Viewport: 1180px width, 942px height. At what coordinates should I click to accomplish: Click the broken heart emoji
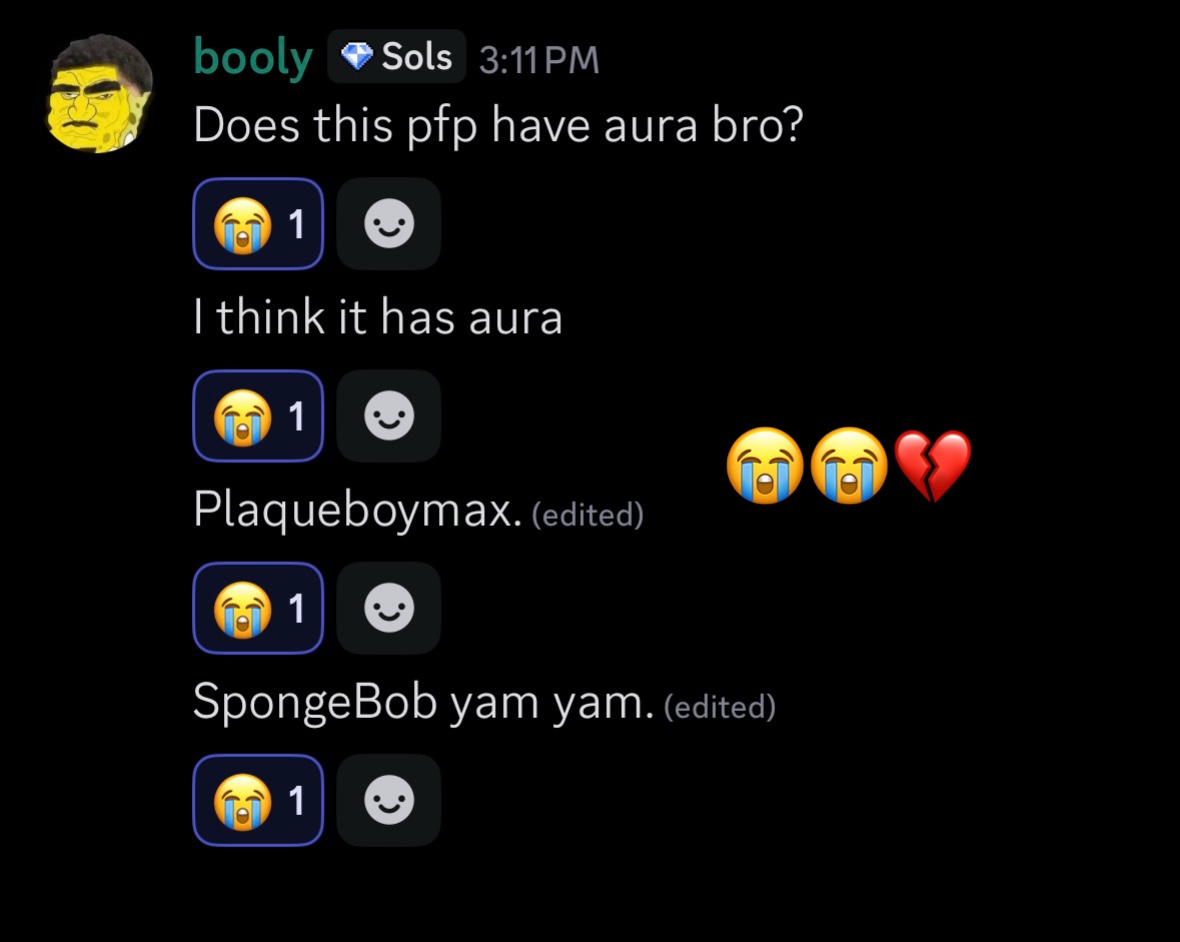[x=932, y=466]
